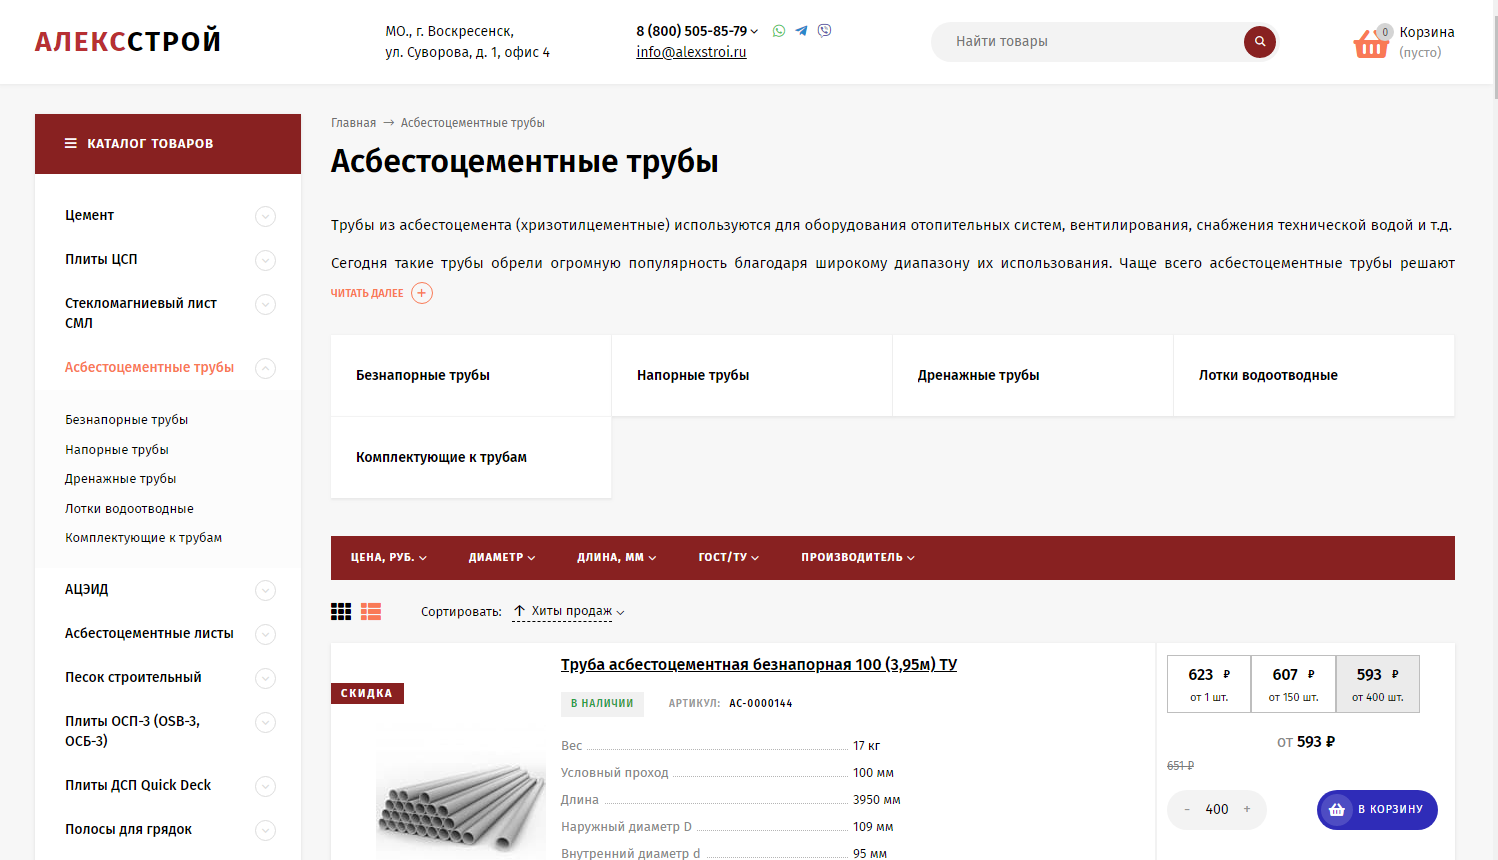Image resolution: width=1498 pixels, height=860 pixels.
Task: Click plus icon next to Читать далее
Action: pos(422,293)
